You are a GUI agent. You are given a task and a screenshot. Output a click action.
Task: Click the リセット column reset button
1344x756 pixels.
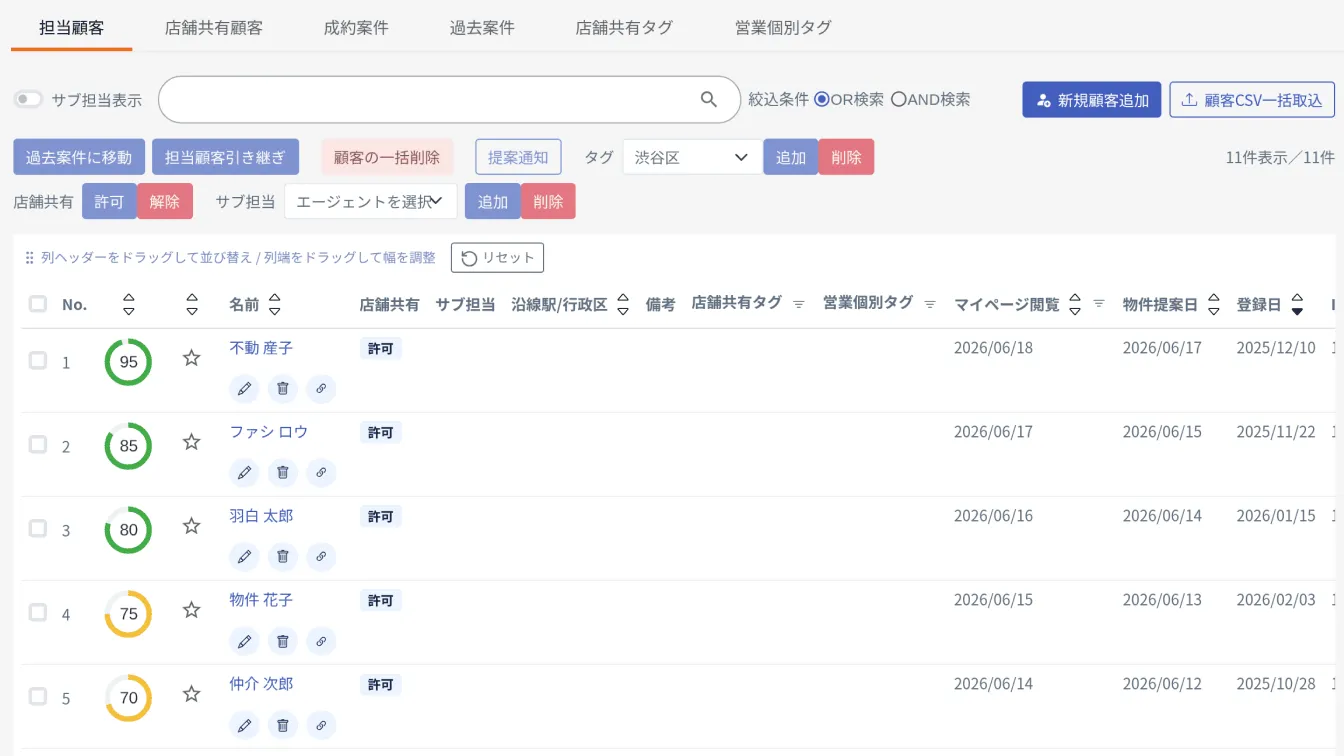[497, 257]
